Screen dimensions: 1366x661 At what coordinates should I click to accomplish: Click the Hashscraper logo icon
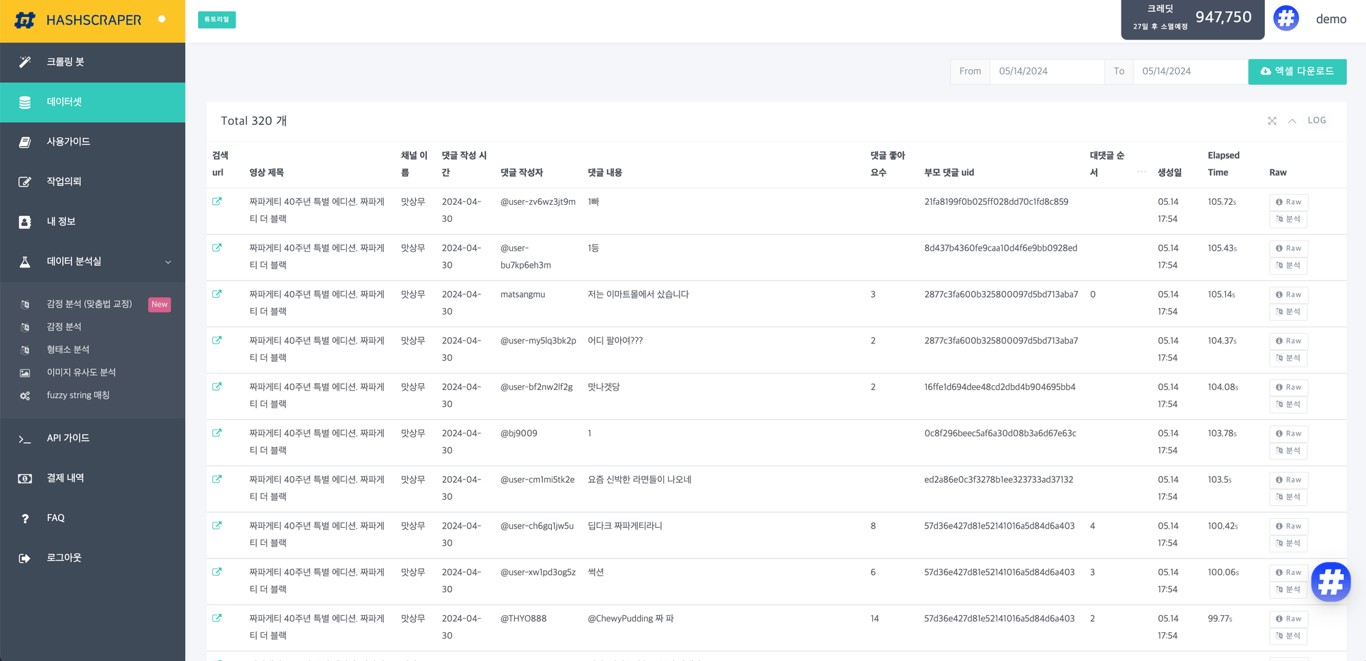pos(25,20)
